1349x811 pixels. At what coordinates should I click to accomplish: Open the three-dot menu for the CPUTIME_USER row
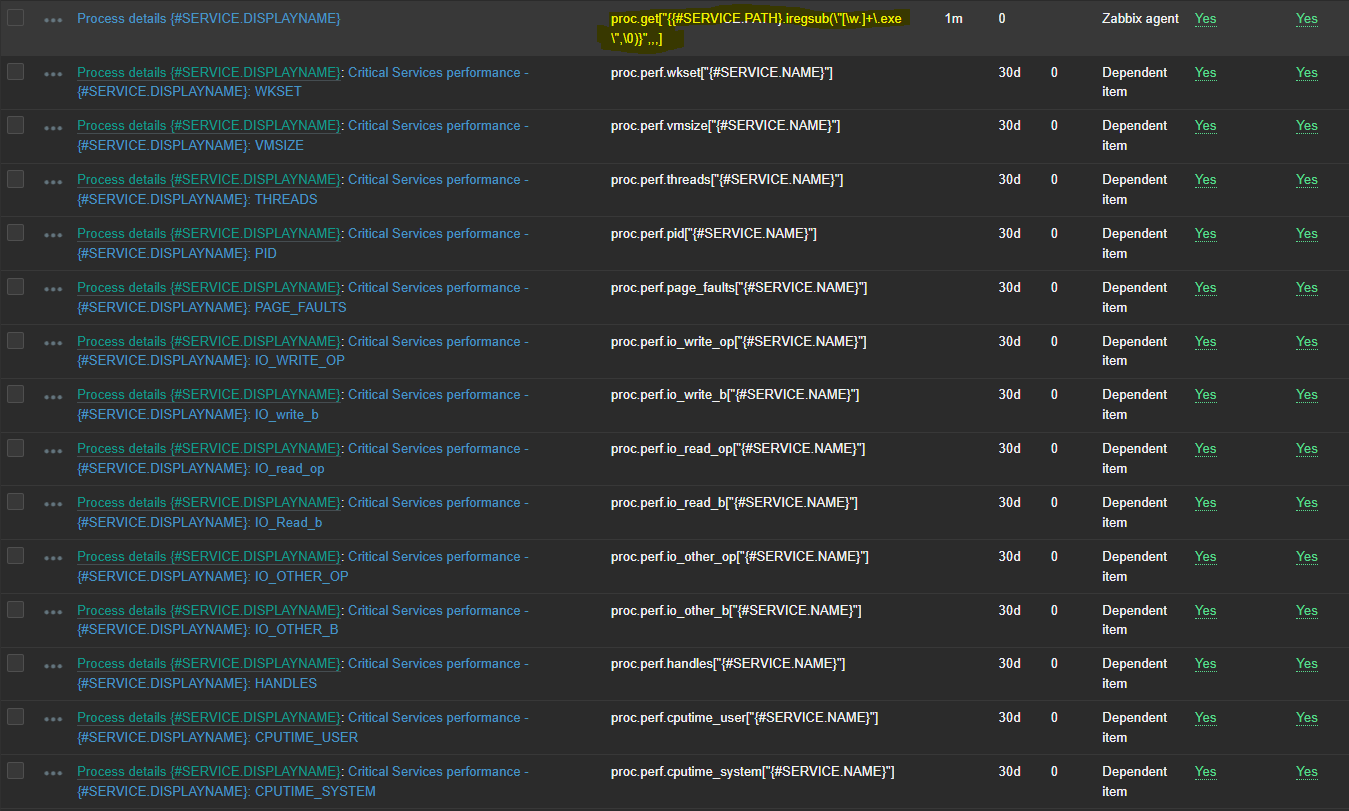(53, 719)
